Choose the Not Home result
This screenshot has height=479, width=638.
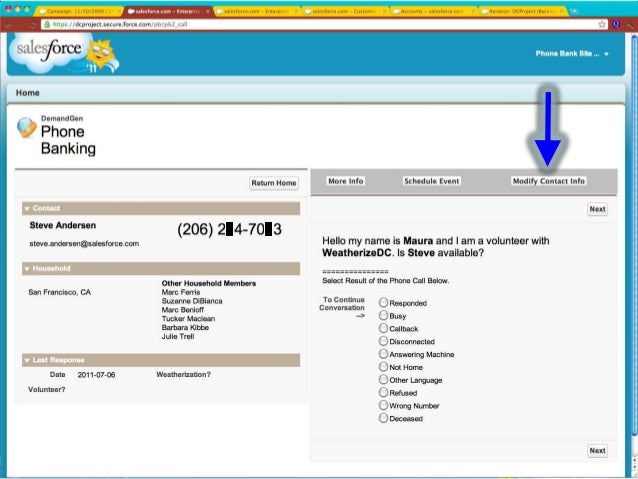point(383,367)
